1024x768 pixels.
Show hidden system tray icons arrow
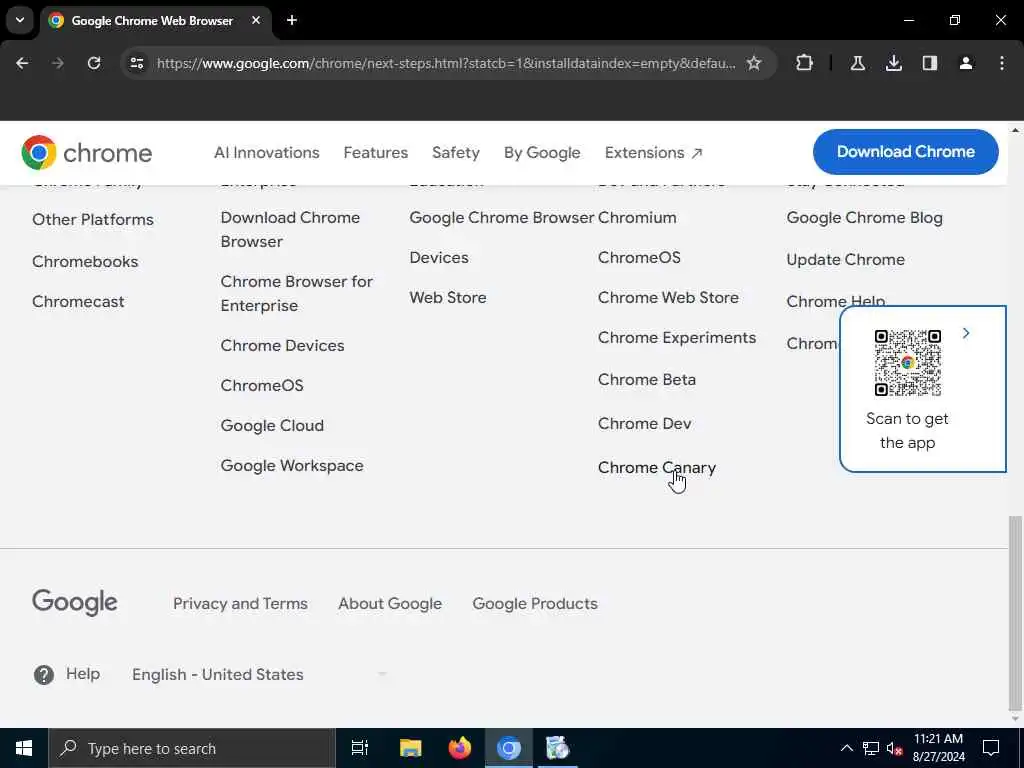click(x=846, y=748)
